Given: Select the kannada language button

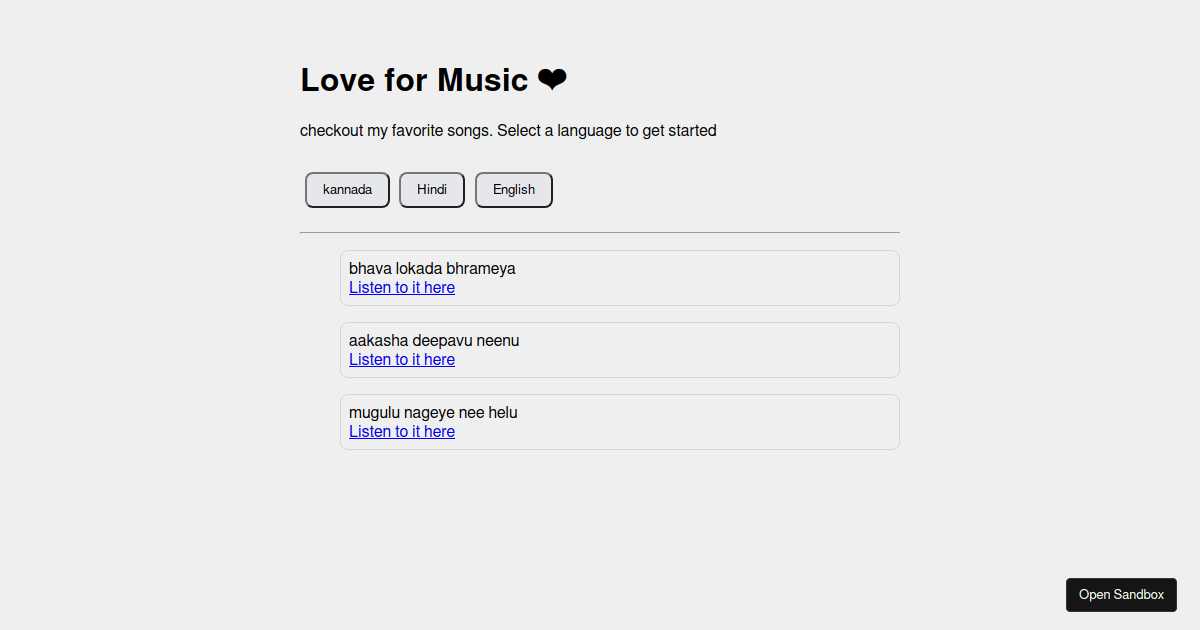Looking at the screenshot, I should point(347,189).
